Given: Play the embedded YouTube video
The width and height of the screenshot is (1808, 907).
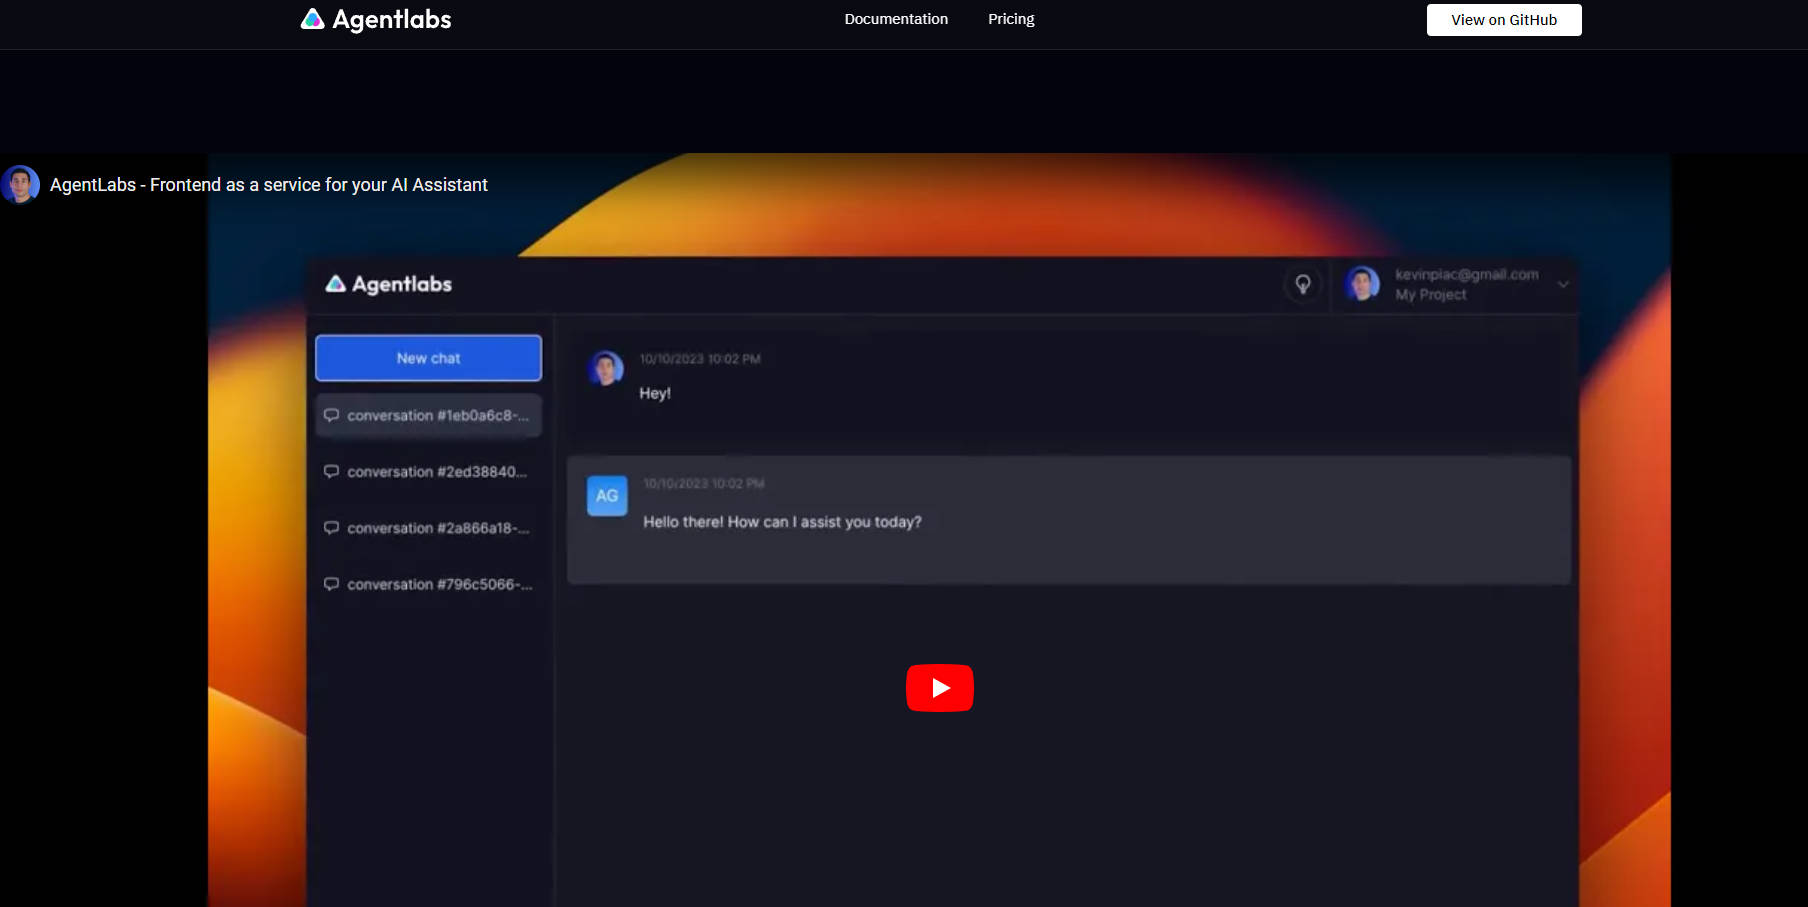Looking at the screenshot, I should pos(939,687).
